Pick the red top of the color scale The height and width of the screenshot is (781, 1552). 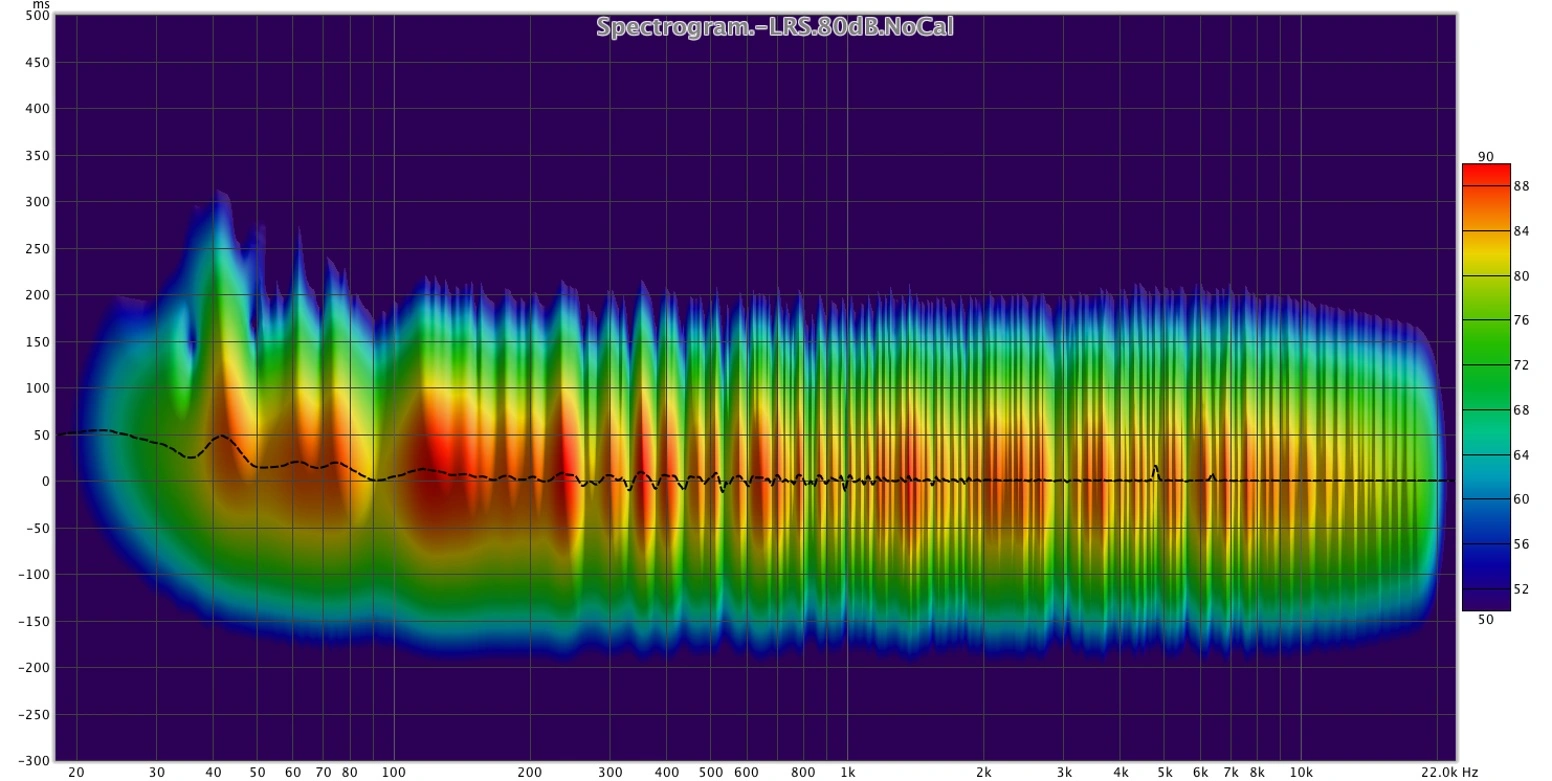(x=1485, y=172)
